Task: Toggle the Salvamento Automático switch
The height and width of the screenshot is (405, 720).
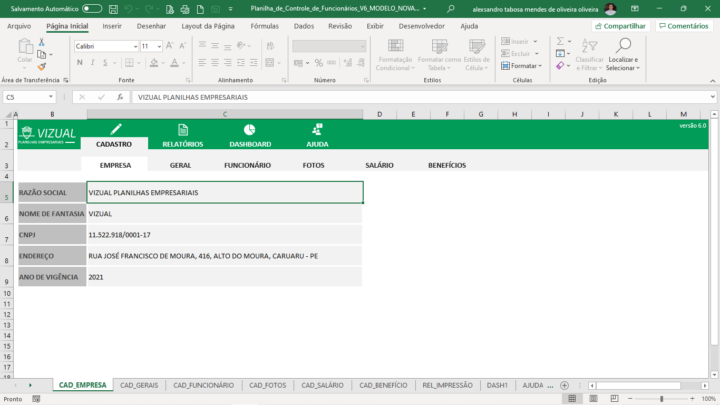Action: point(92,8)
